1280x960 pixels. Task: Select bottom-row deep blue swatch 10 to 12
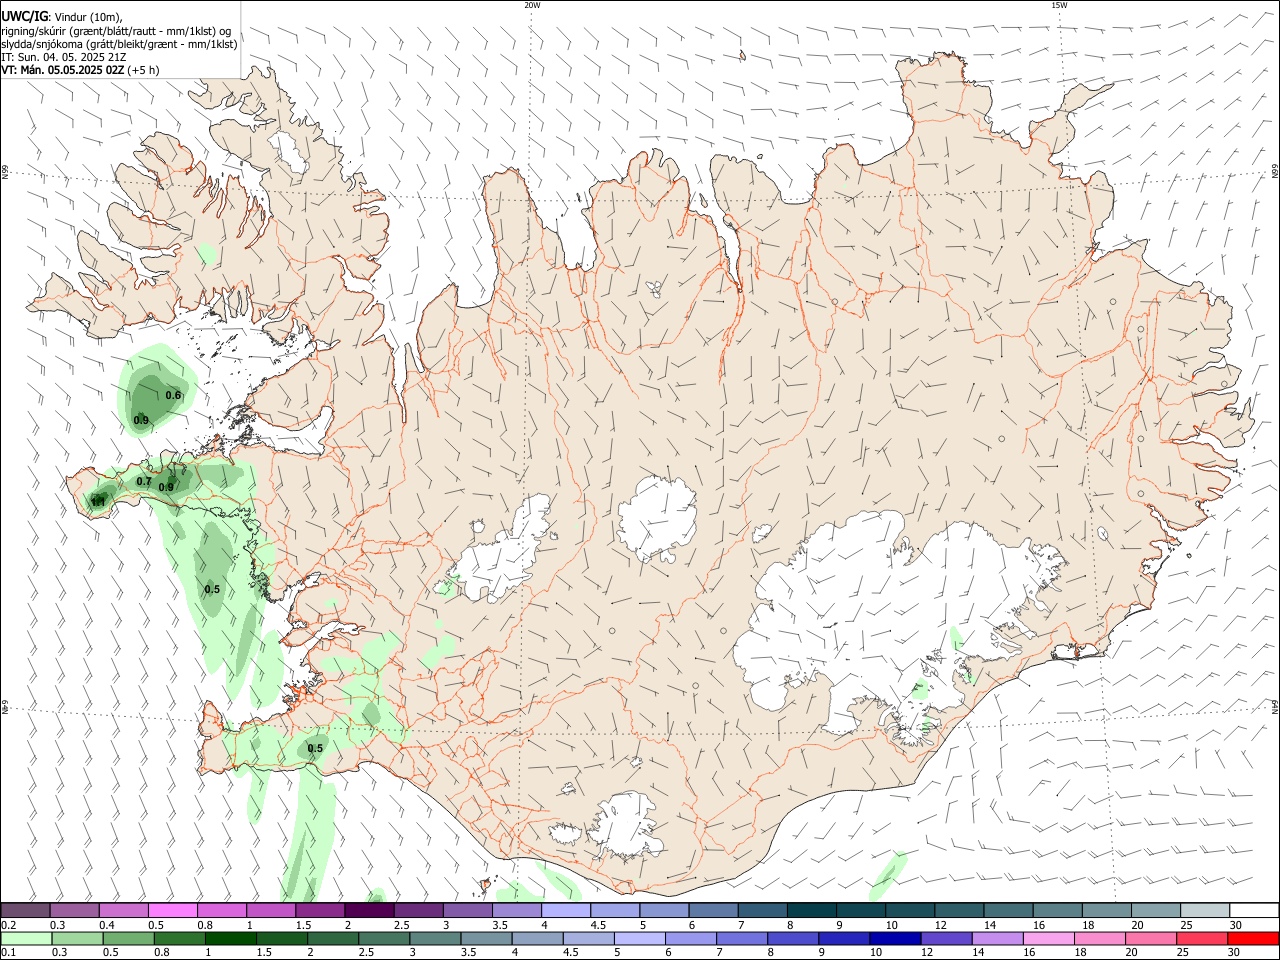coord(895,938)
